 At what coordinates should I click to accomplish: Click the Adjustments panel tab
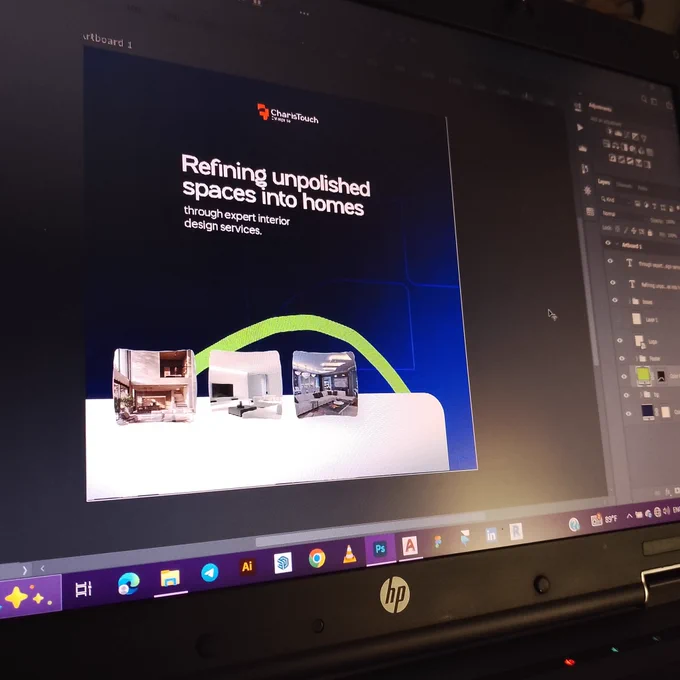[x=600, y=108]
